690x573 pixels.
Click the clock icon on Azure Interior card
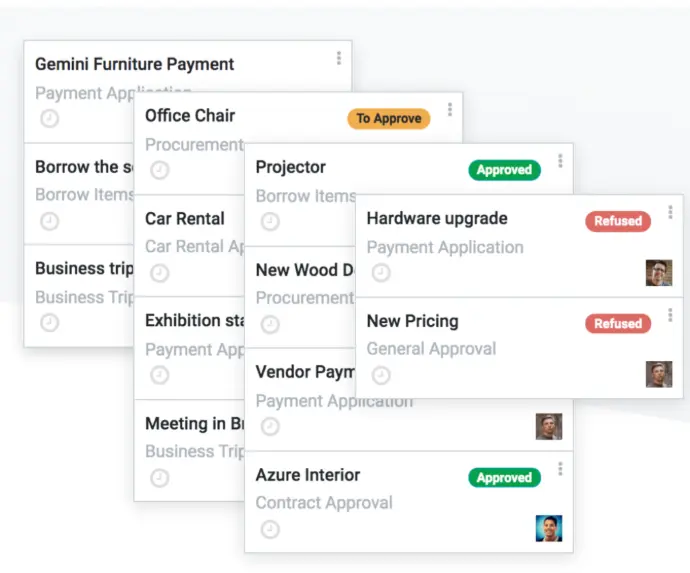click(x=270, y=529)
